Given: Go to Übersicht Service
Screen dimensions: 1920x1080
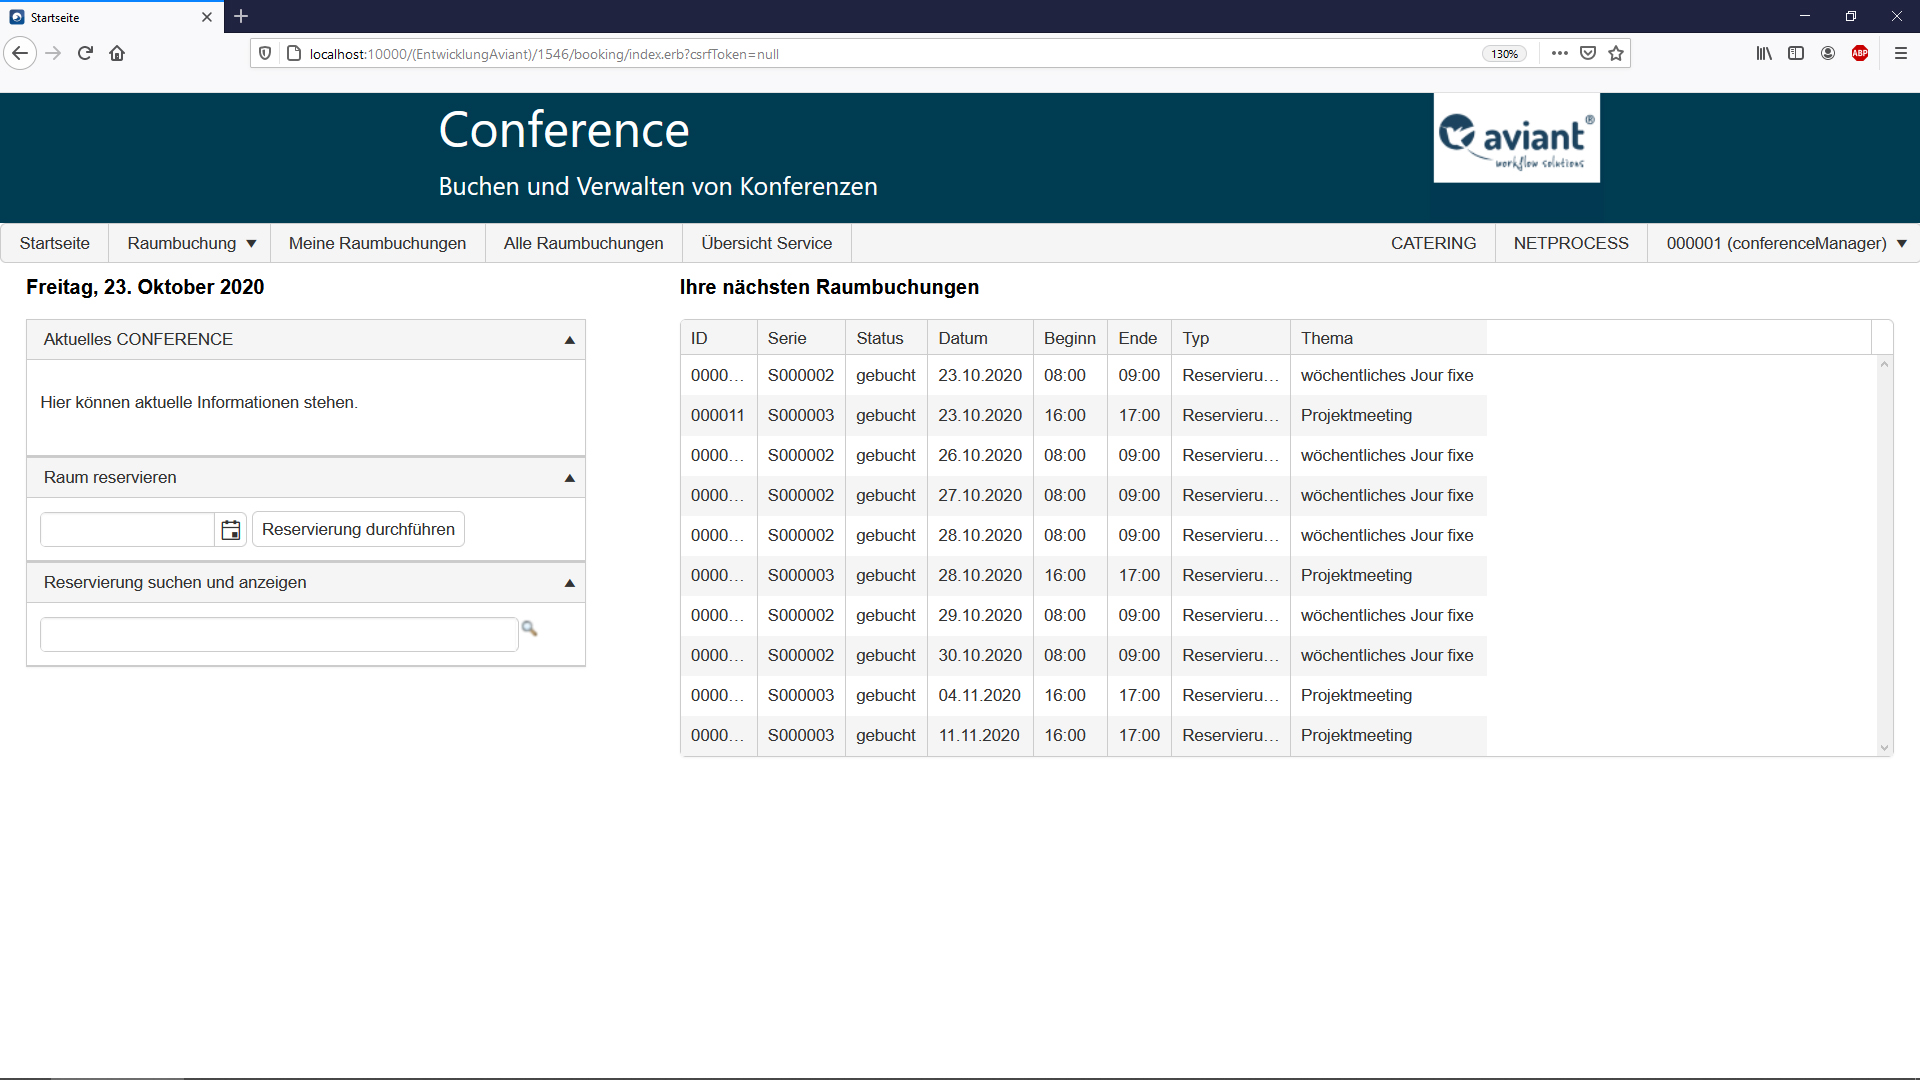Looking at the screenshot, I should pyautogui.click(x=766, y=243).
